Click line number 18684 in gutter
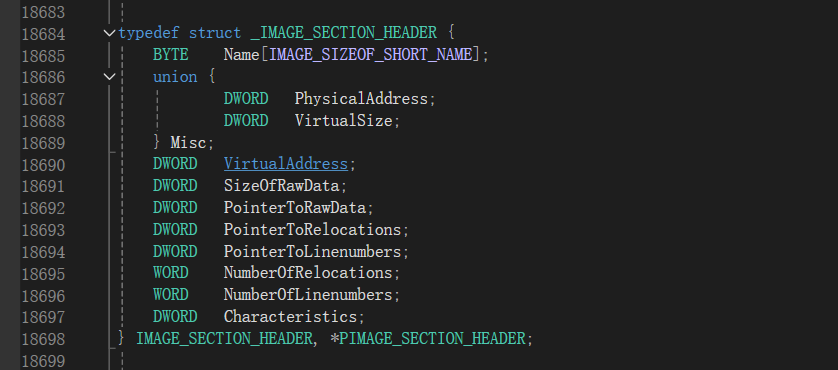 pos(43,34)
